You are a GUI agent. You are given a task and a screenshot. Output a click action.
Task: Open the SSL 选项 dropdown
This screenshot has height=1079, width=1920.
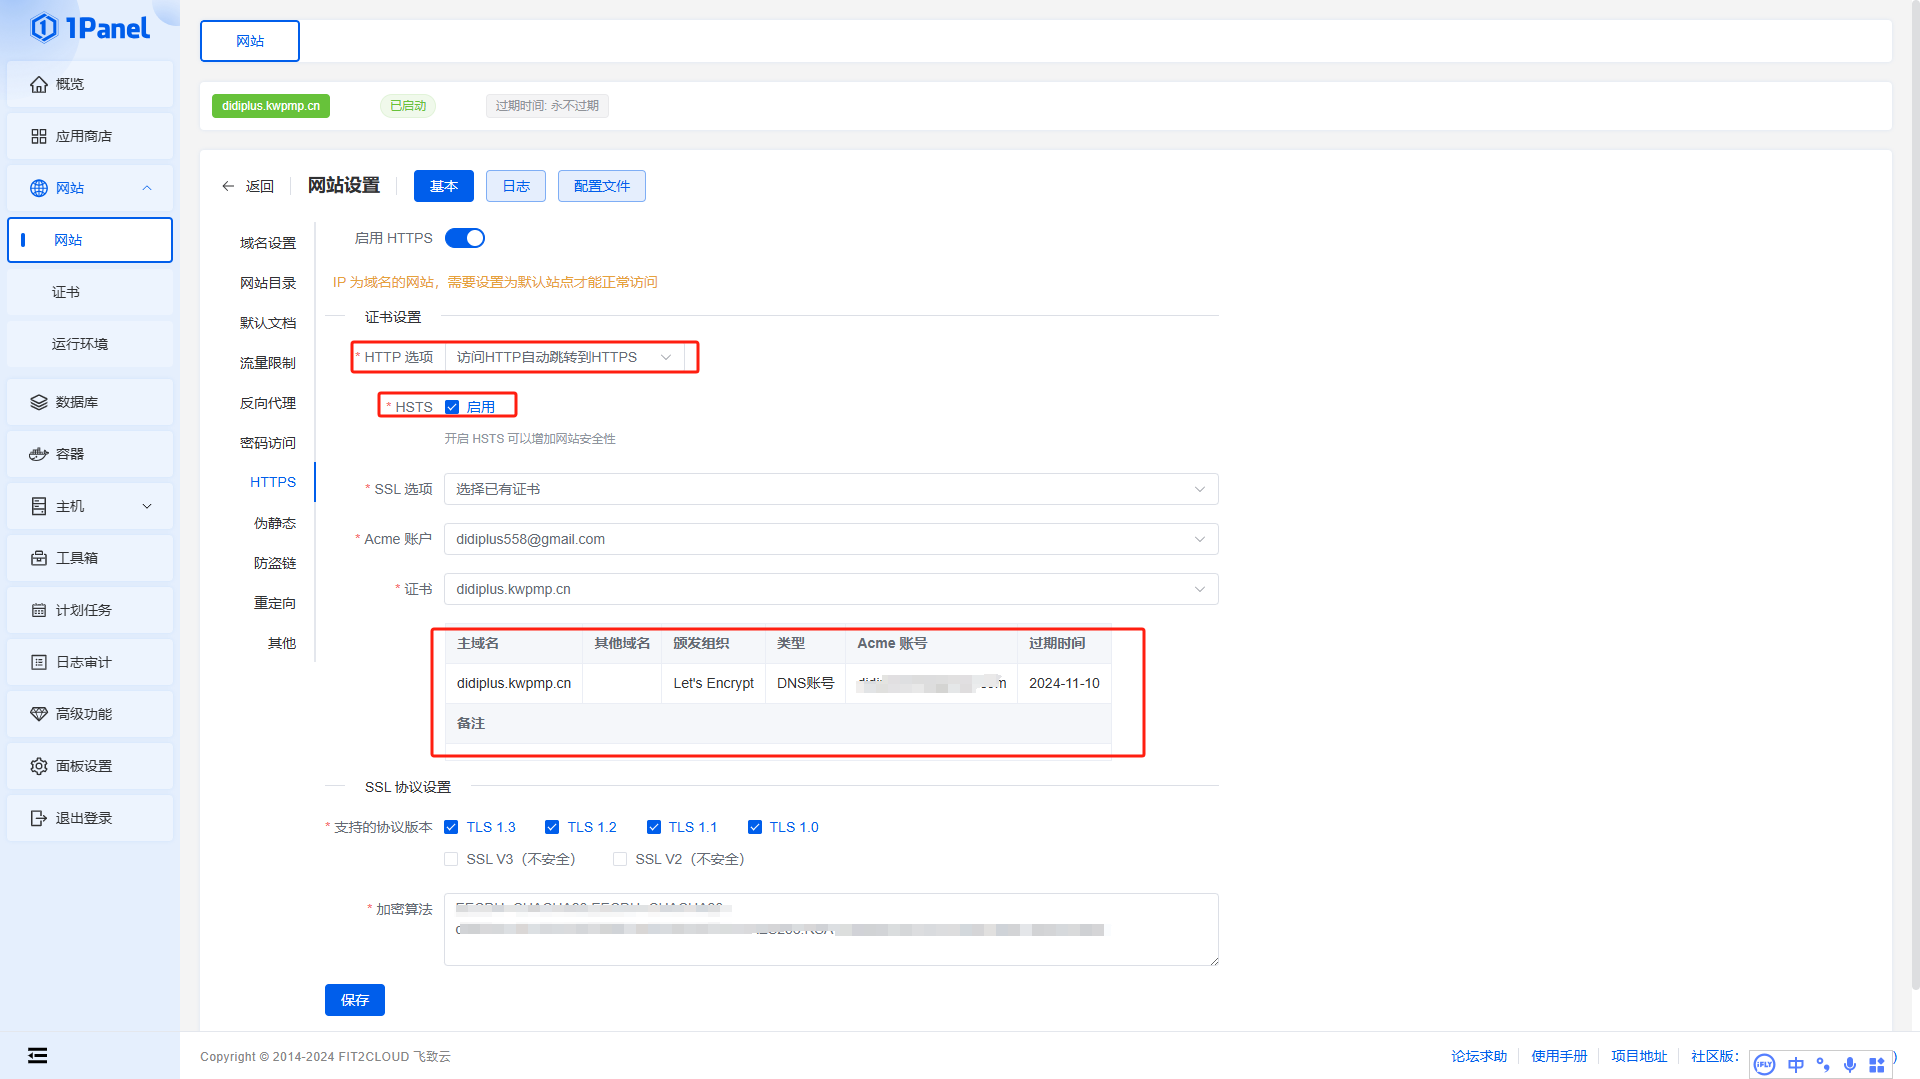coord(831,489)
